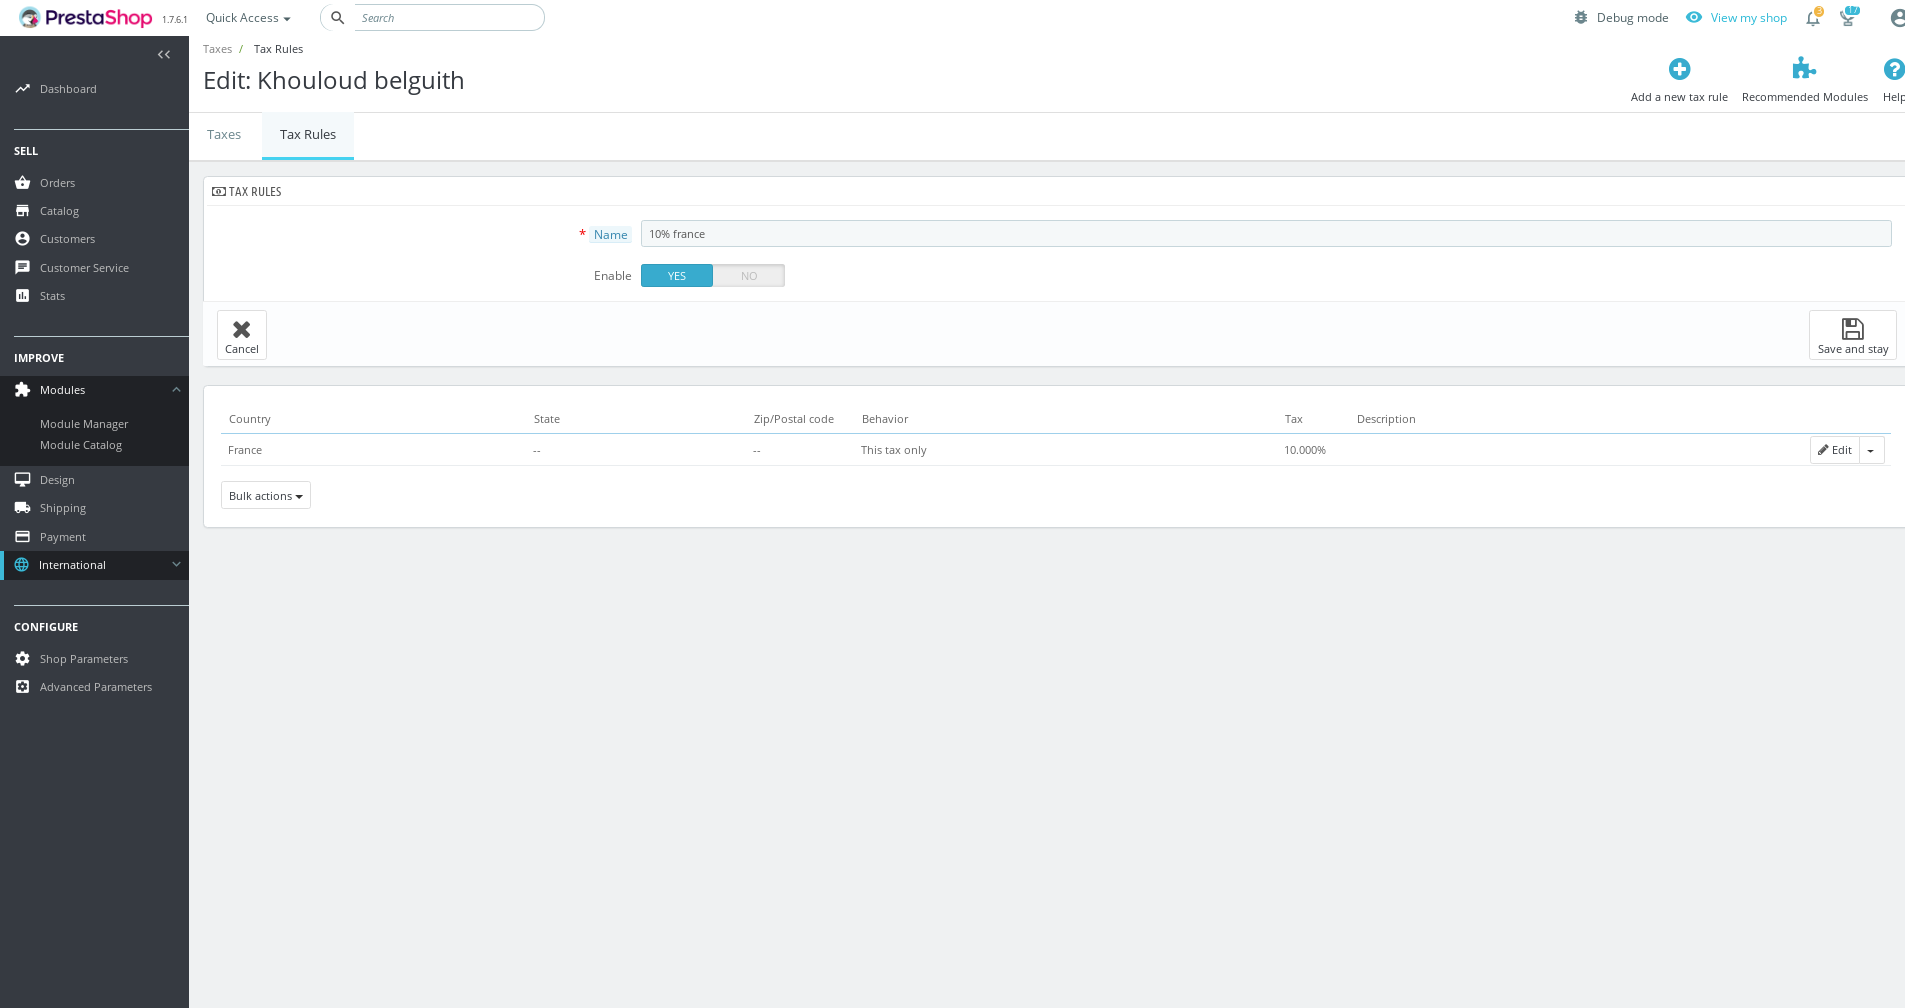Open Advanced Parameters menu label
The image size is (1905, 1008).
coord(96,687)
